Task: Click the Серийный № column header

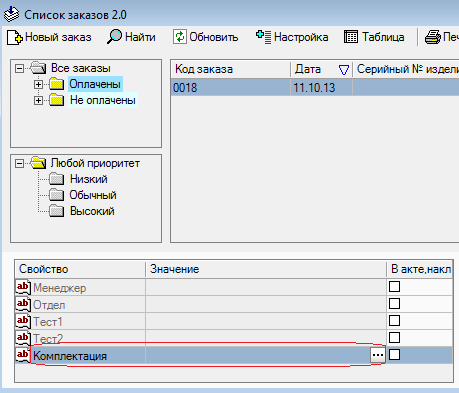Action: point(406,69)
